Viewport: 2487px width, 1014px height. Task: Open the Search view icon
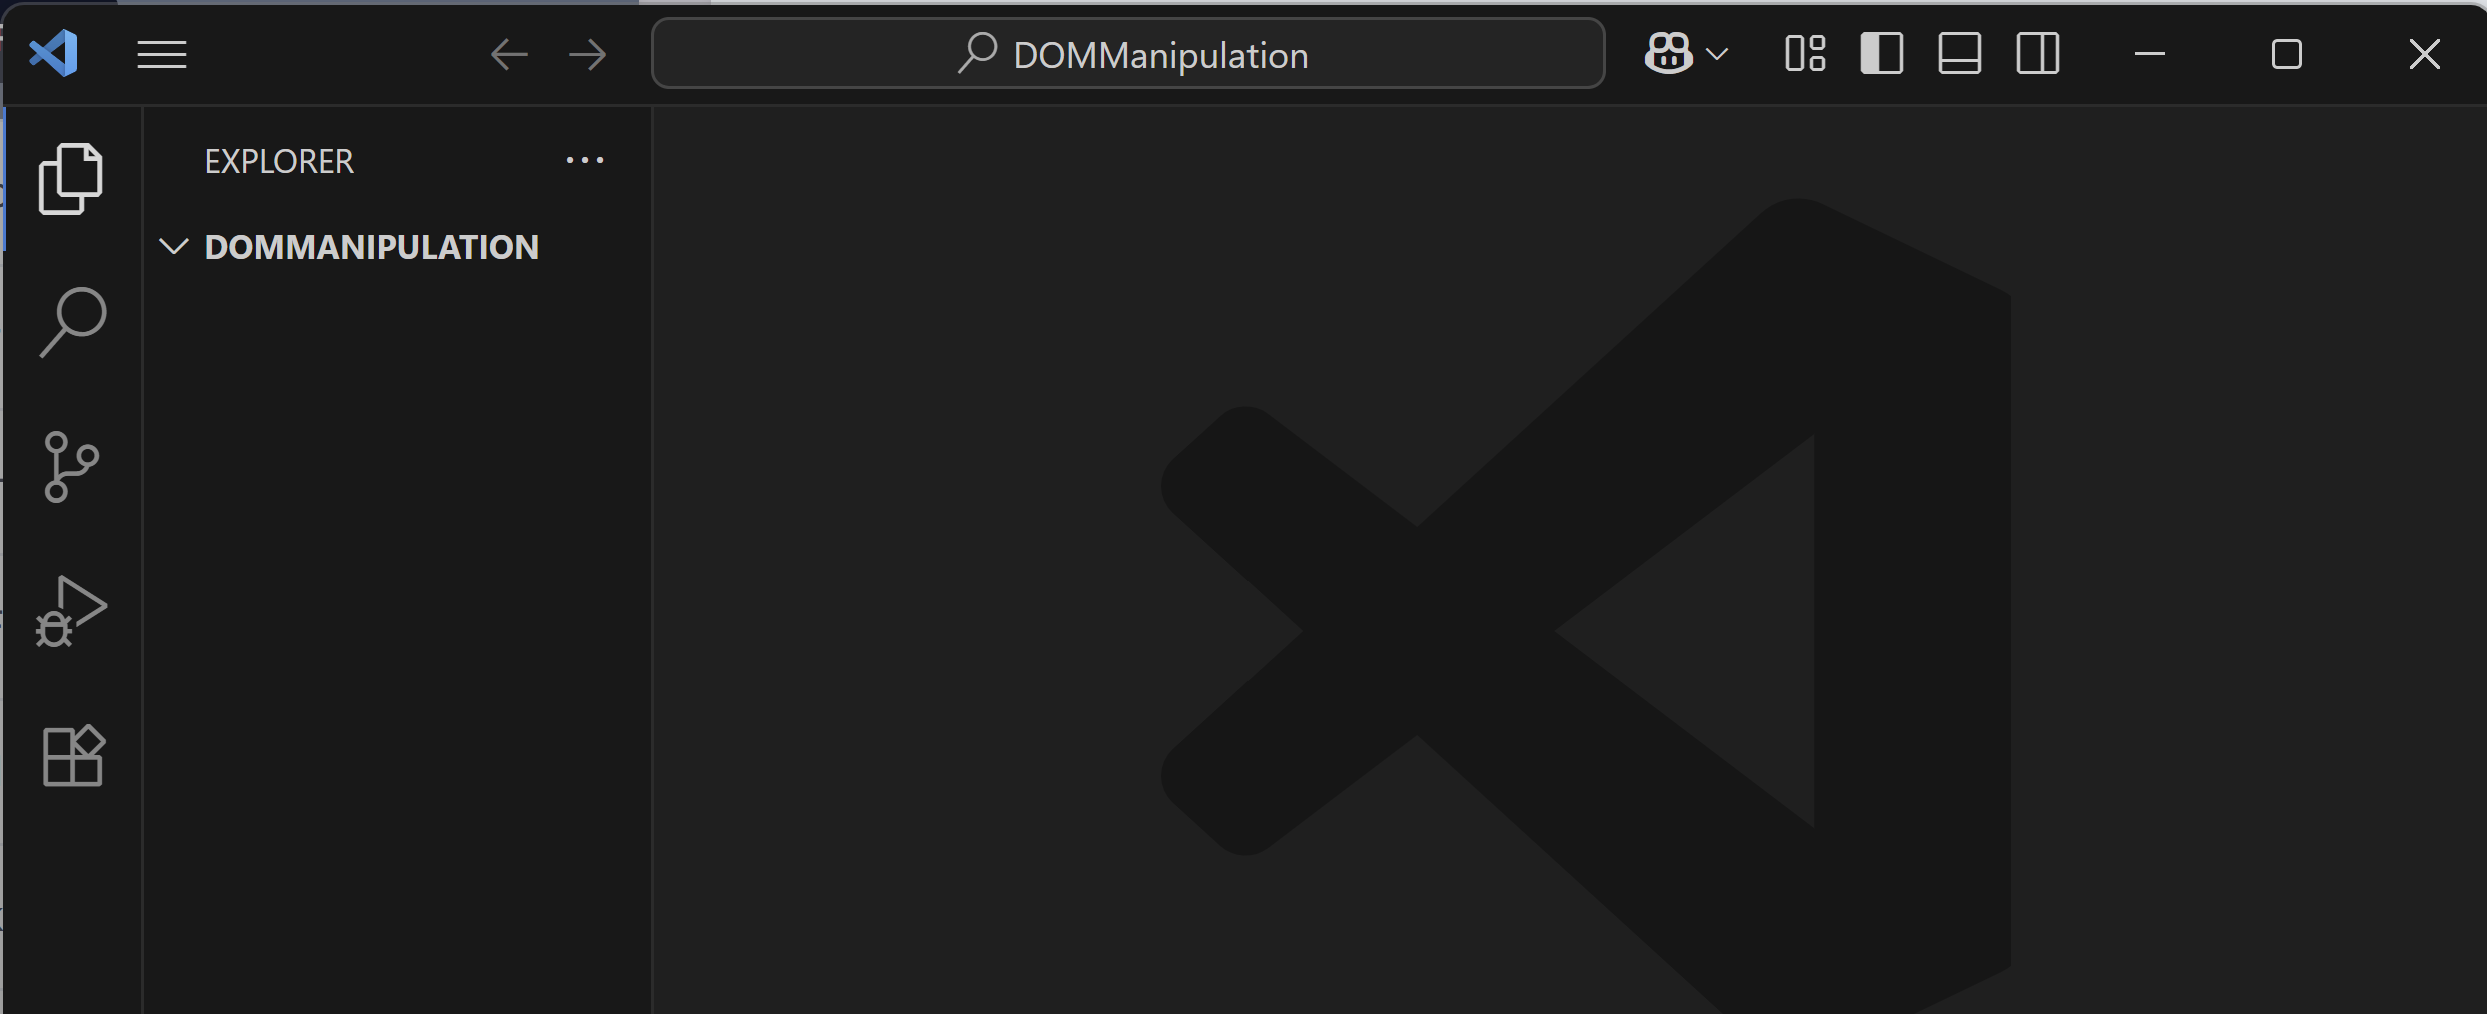pyautogui.click(x=72, y=322)
